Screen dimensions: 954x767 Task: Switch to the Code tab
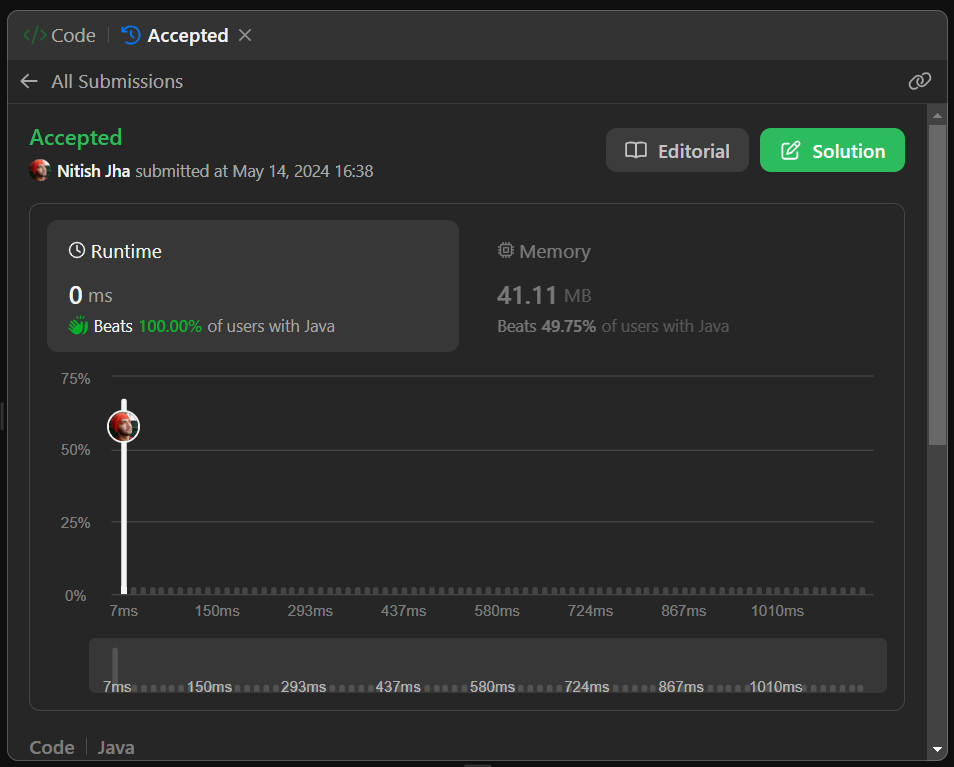coord(60,35)
